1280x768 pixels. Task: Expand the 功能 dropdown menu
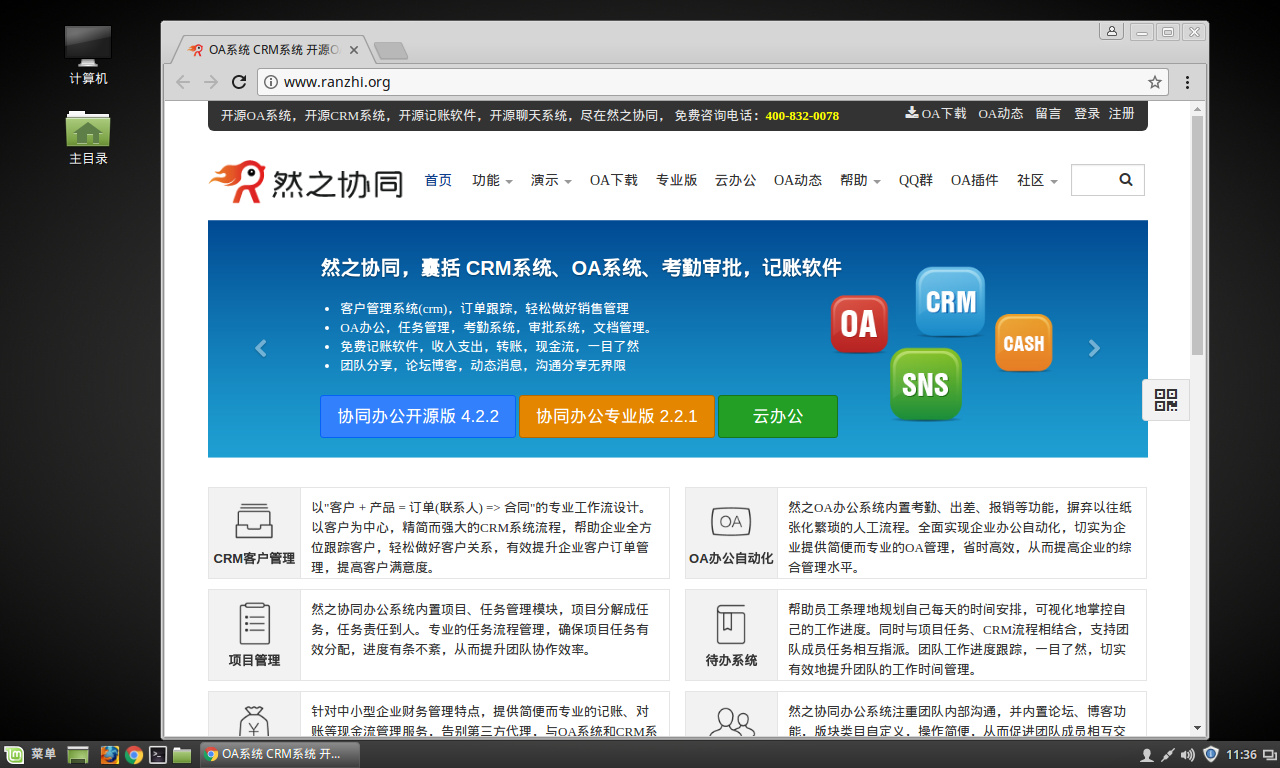492,181
